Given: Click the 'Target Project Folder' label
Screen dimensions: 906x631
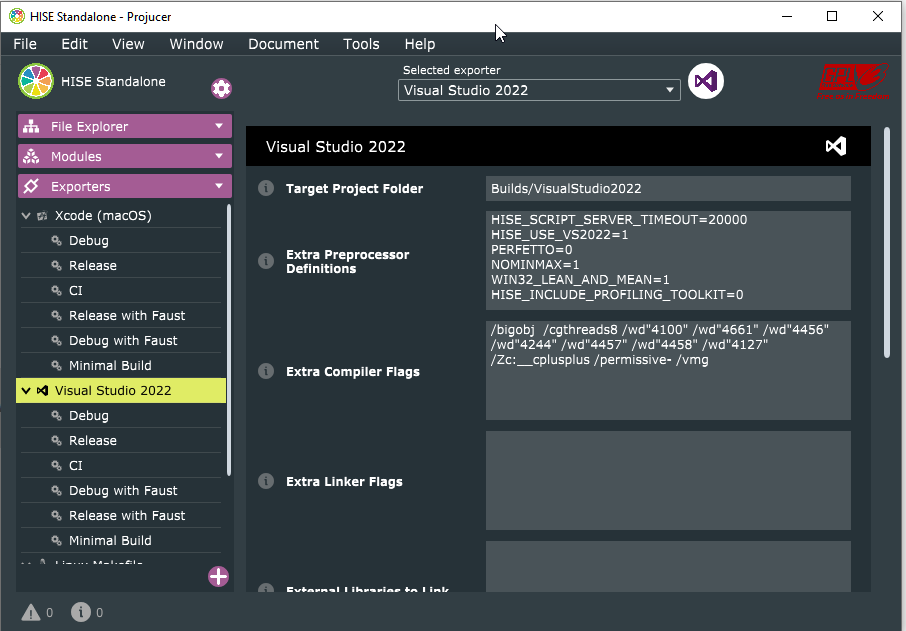Looking at the screenshot, I should coord(354,188).
